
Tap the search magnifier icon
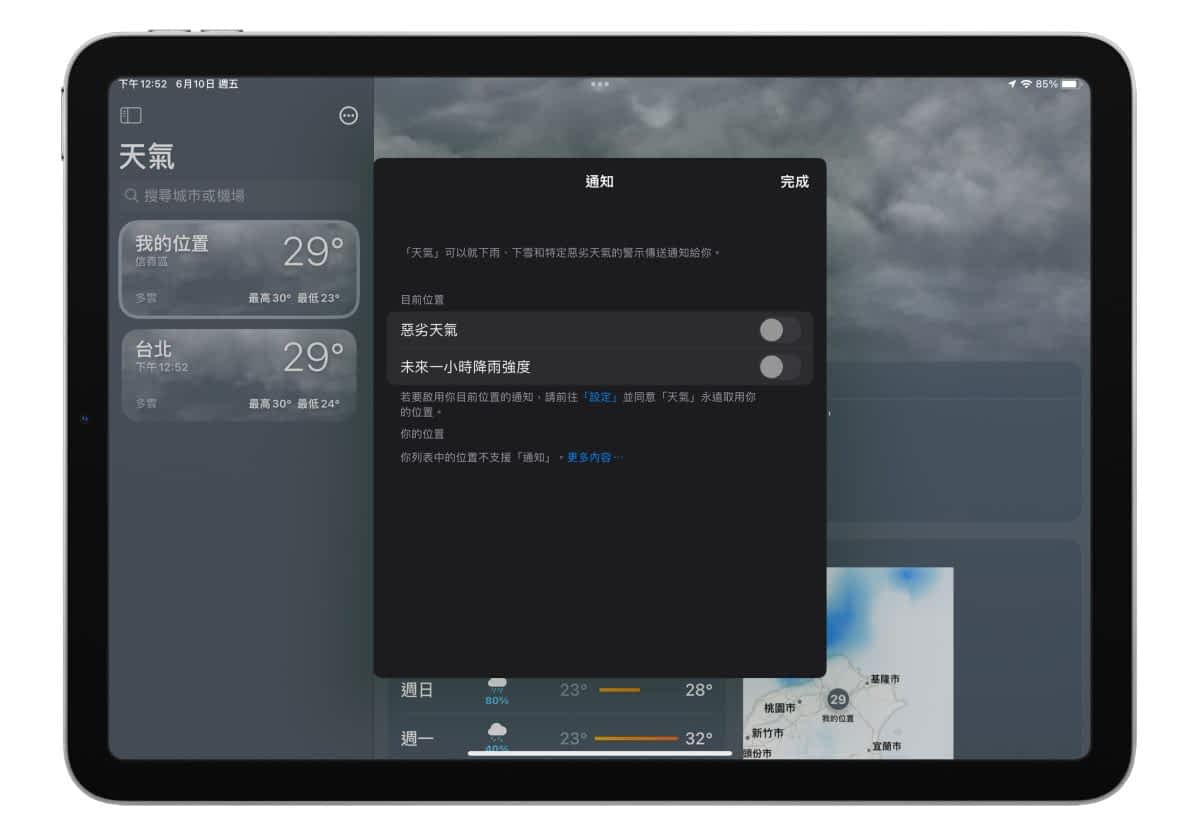[x=131, y=196]
